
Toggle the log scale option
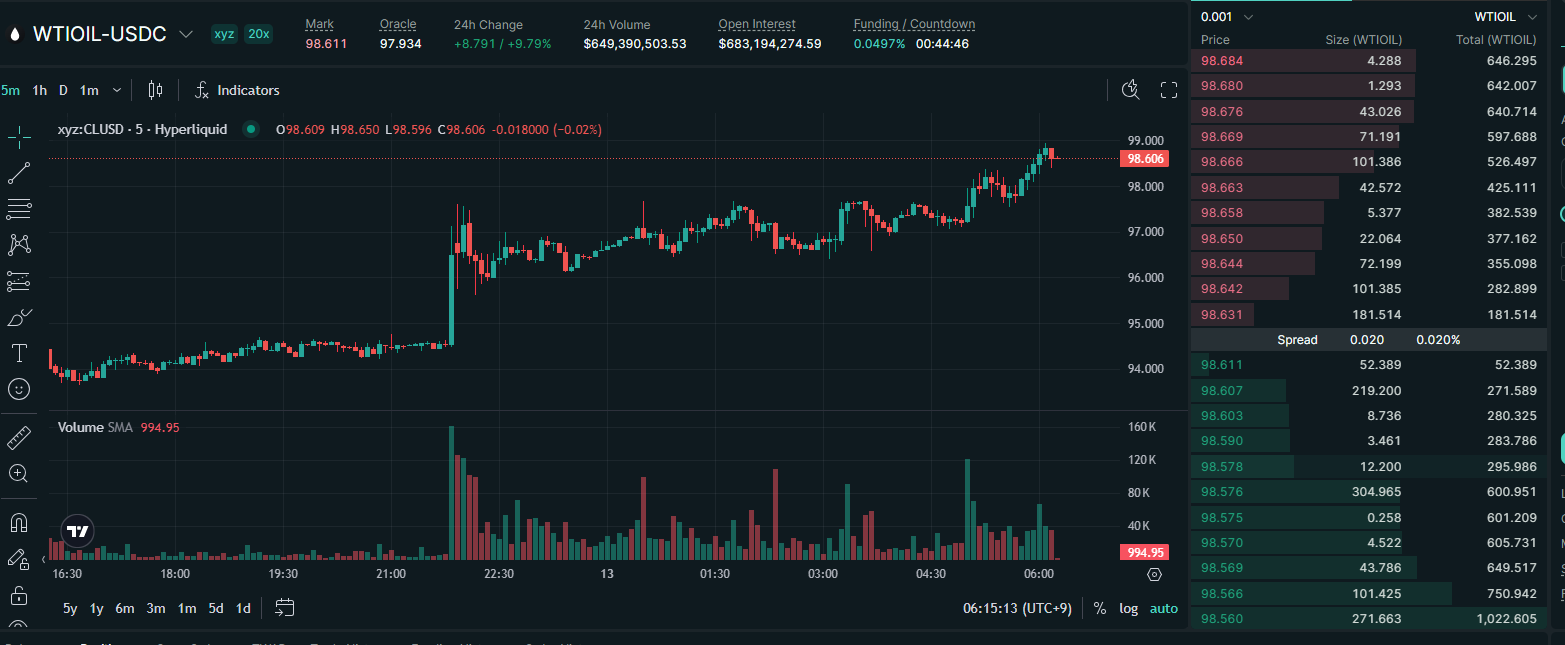coord(1128,608)
